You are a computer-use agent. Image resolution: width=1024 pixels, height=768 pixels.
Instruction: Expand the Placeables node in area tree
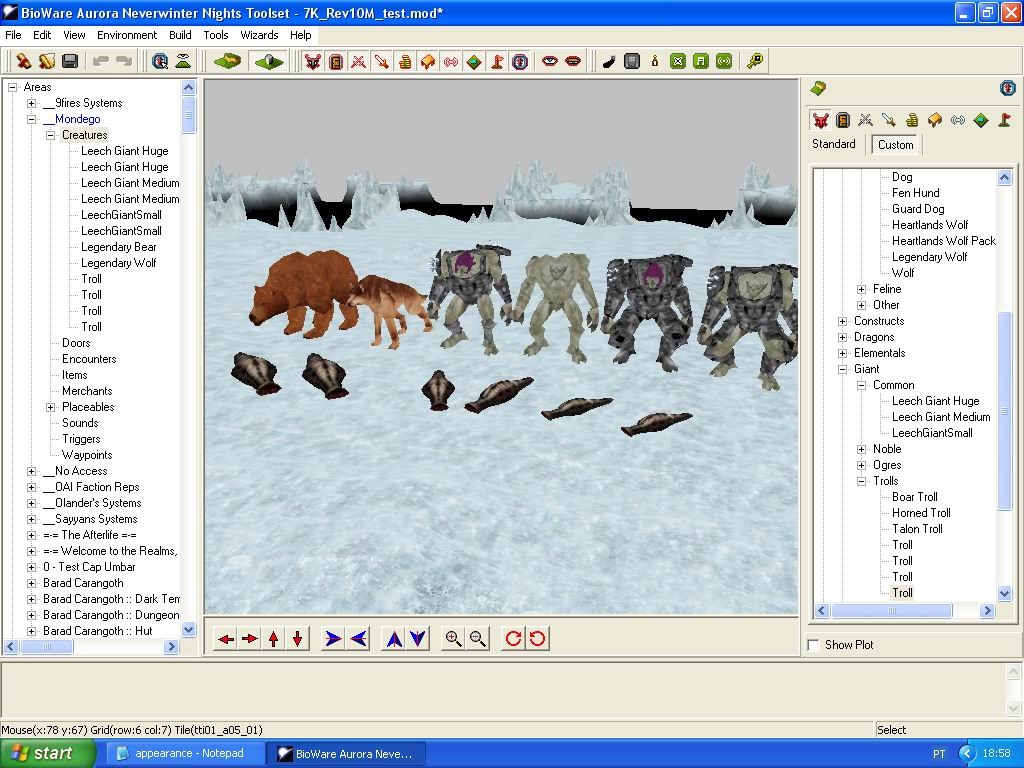coord(51,407)
